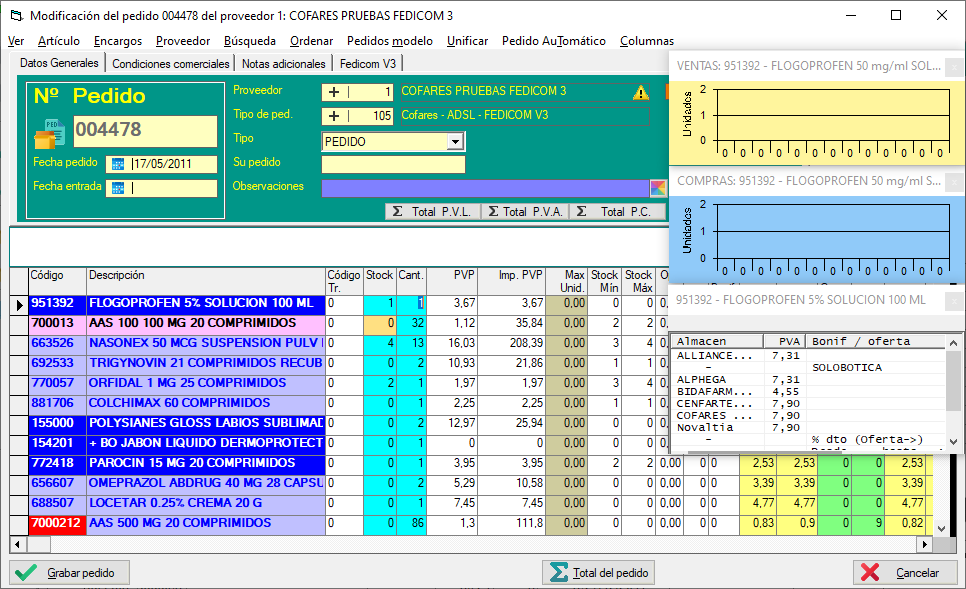This screenshot has height=589, width=966.
Task: Click the Cancelar button
Action: (906, 573)
